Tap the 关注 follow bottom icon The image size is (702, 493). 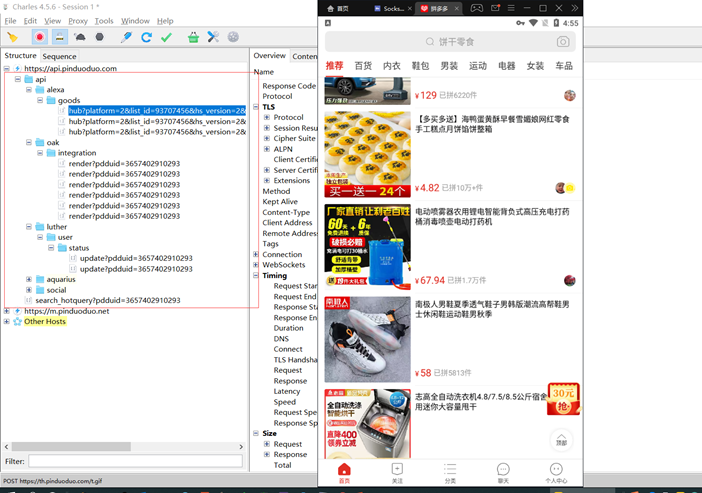[x=397, y=473]
